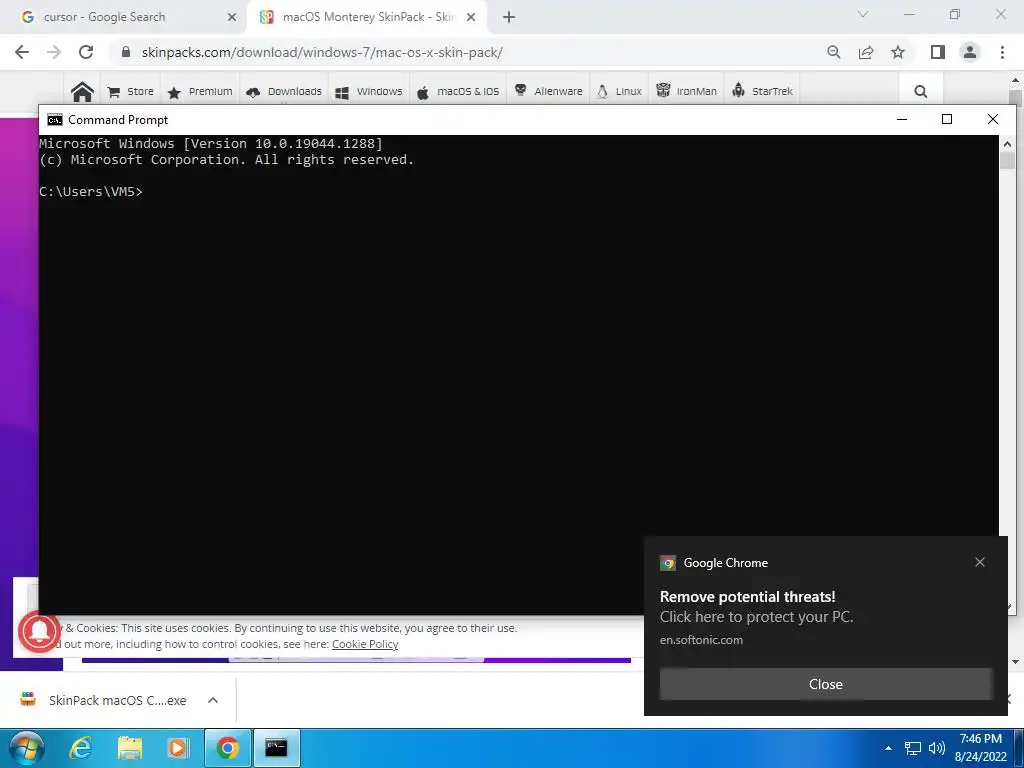The image size is (1024, 768).
Task: Expand Chrome tab search chevron
Action: click(x=863, y=14)
